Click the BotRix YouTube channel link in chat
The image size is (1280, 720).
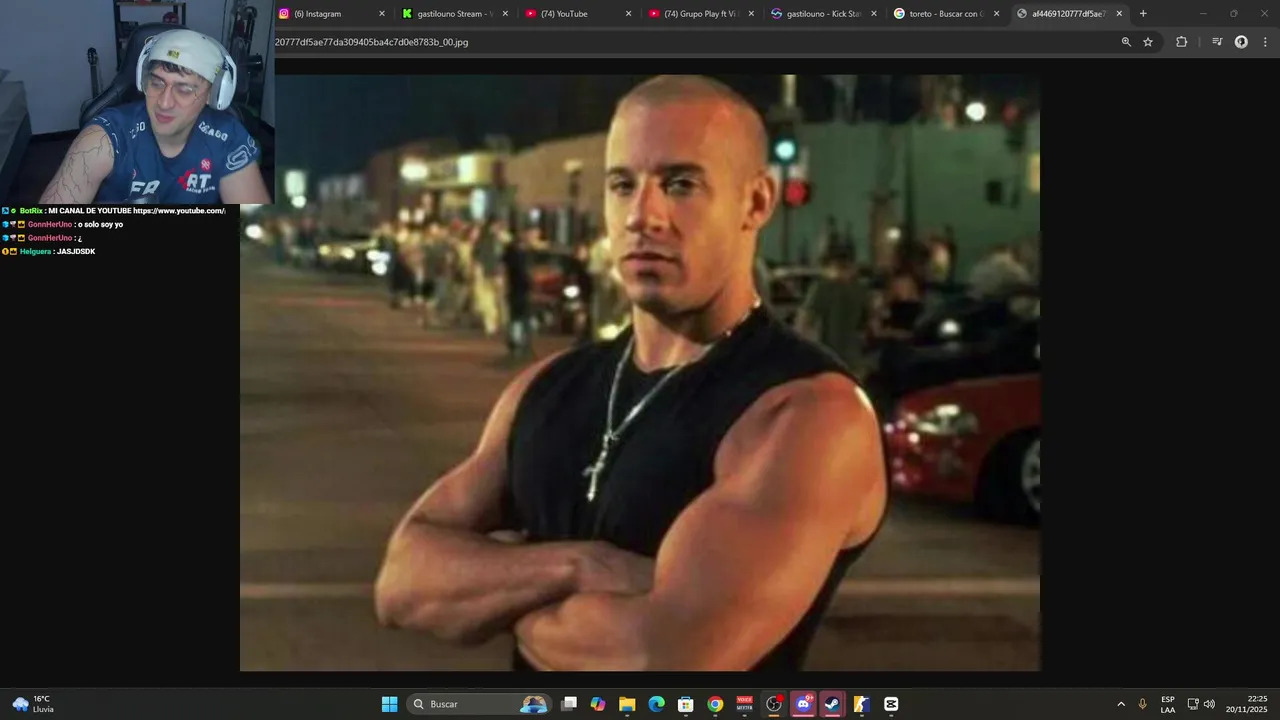pos(179,211)
